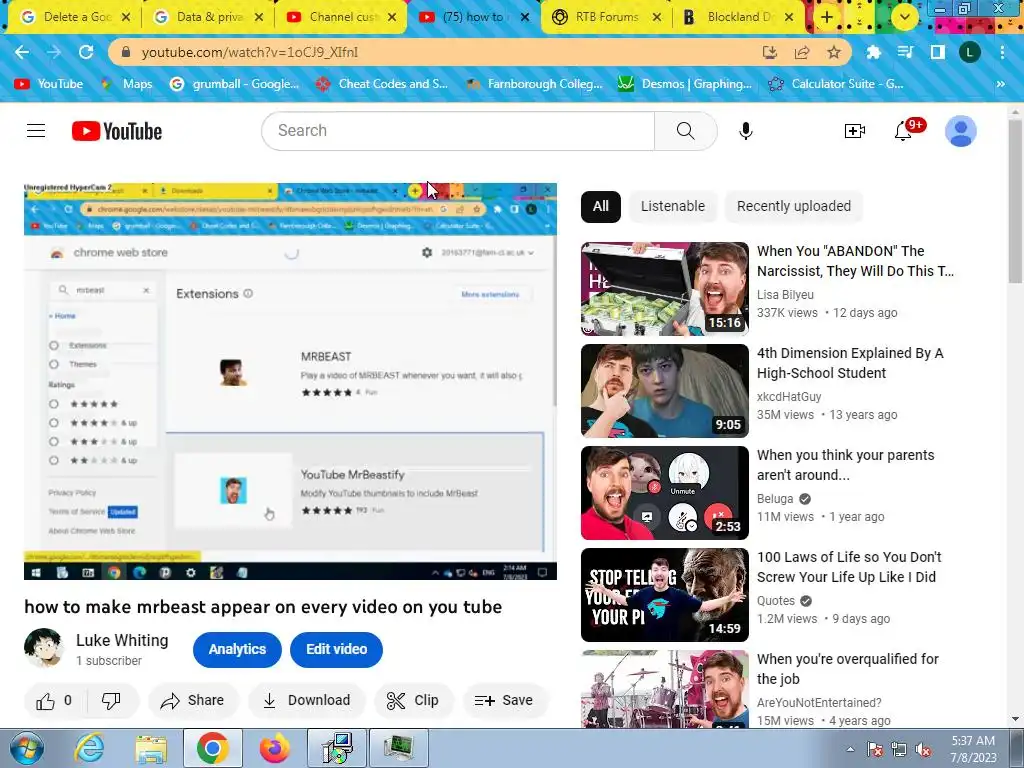Click the muted volume tray icon

pos(923,749)
